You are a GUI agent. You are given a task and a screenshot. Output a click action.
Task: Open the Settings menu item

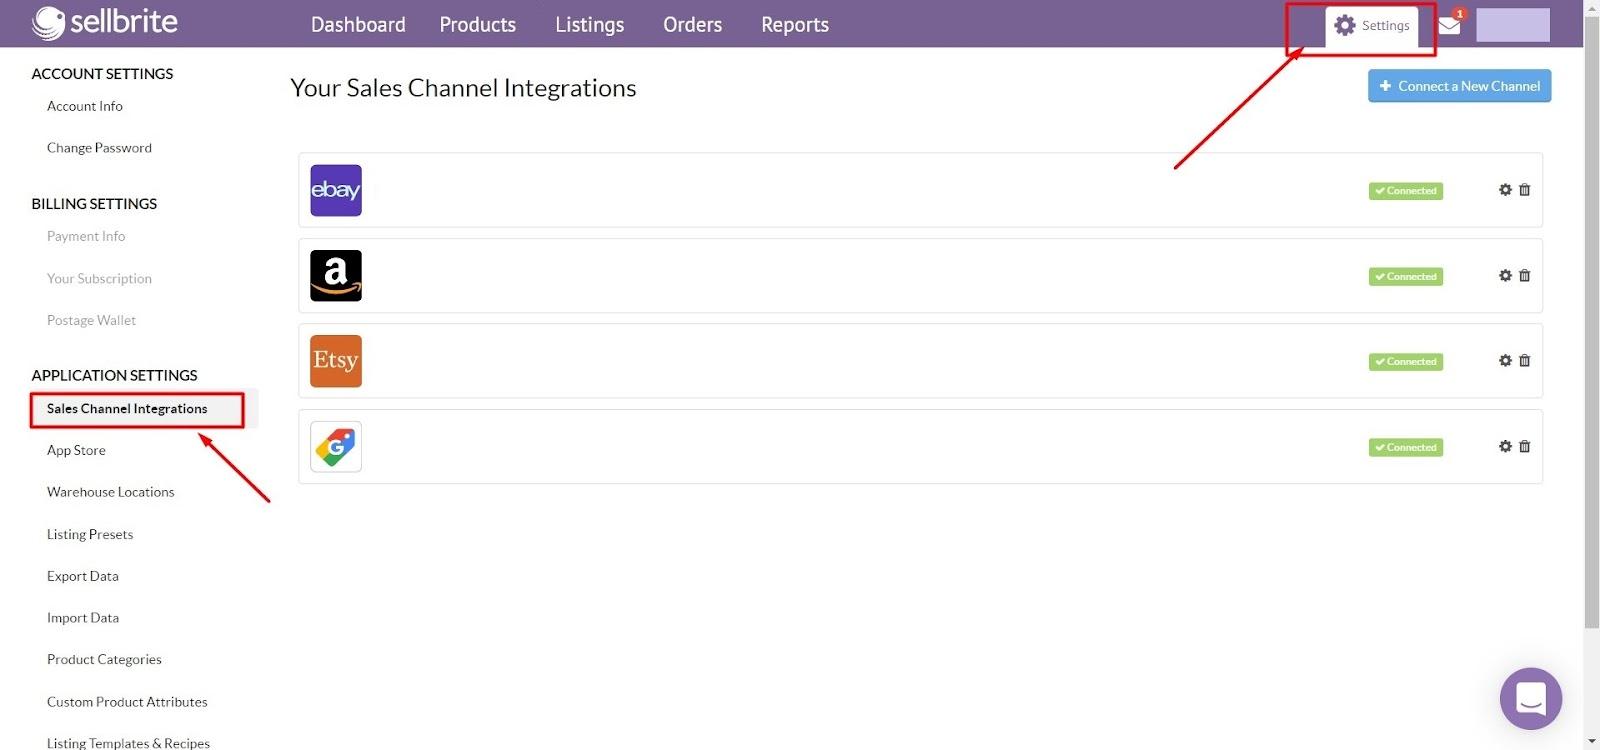tap(1372, 26)
